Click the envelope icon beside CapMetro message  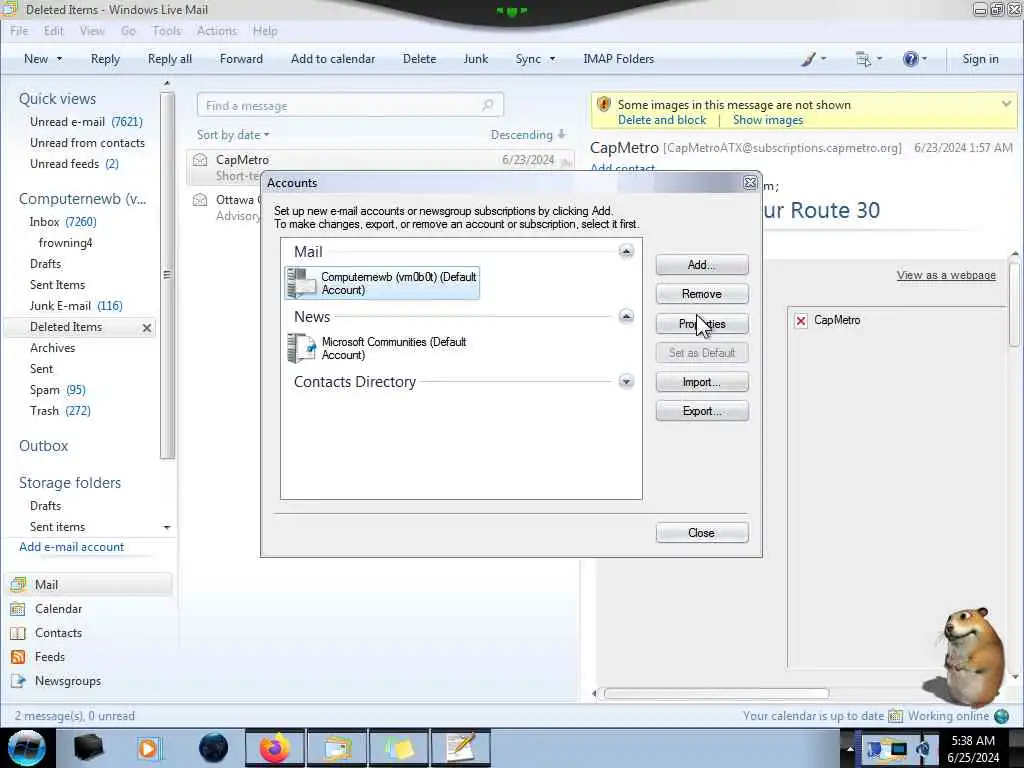(x=200, y=160)
